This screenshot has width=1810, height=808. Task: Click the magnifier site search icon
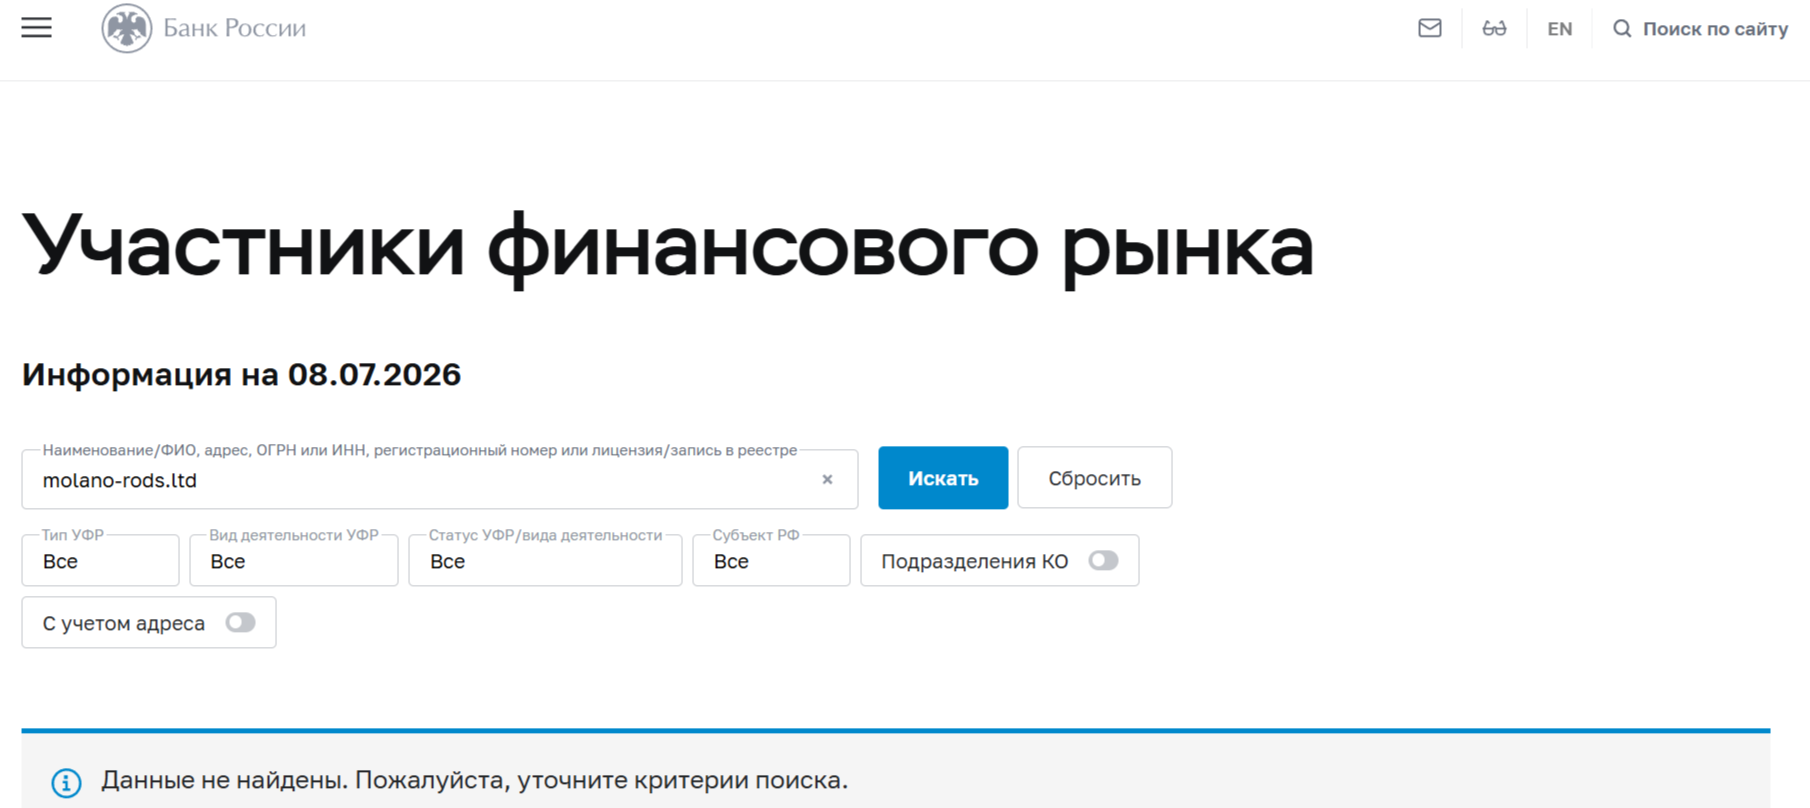click(1622, 29)
